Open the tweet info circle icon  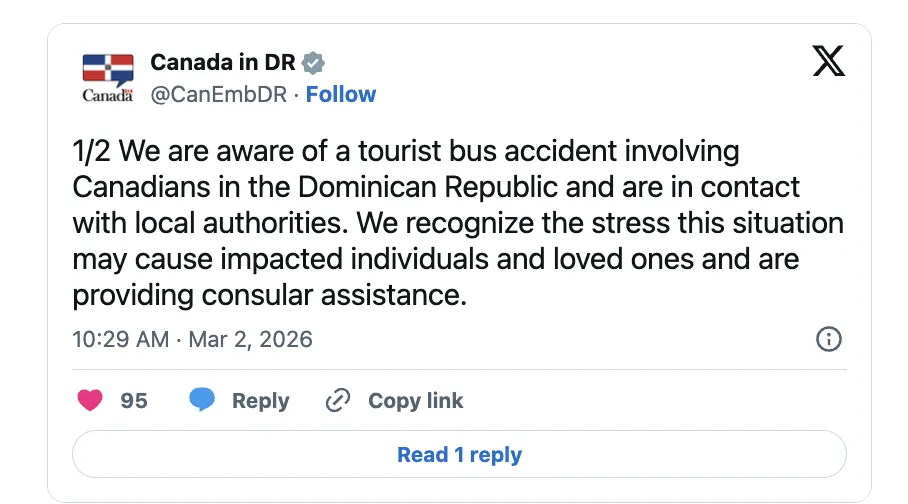(x=829, y=339)
